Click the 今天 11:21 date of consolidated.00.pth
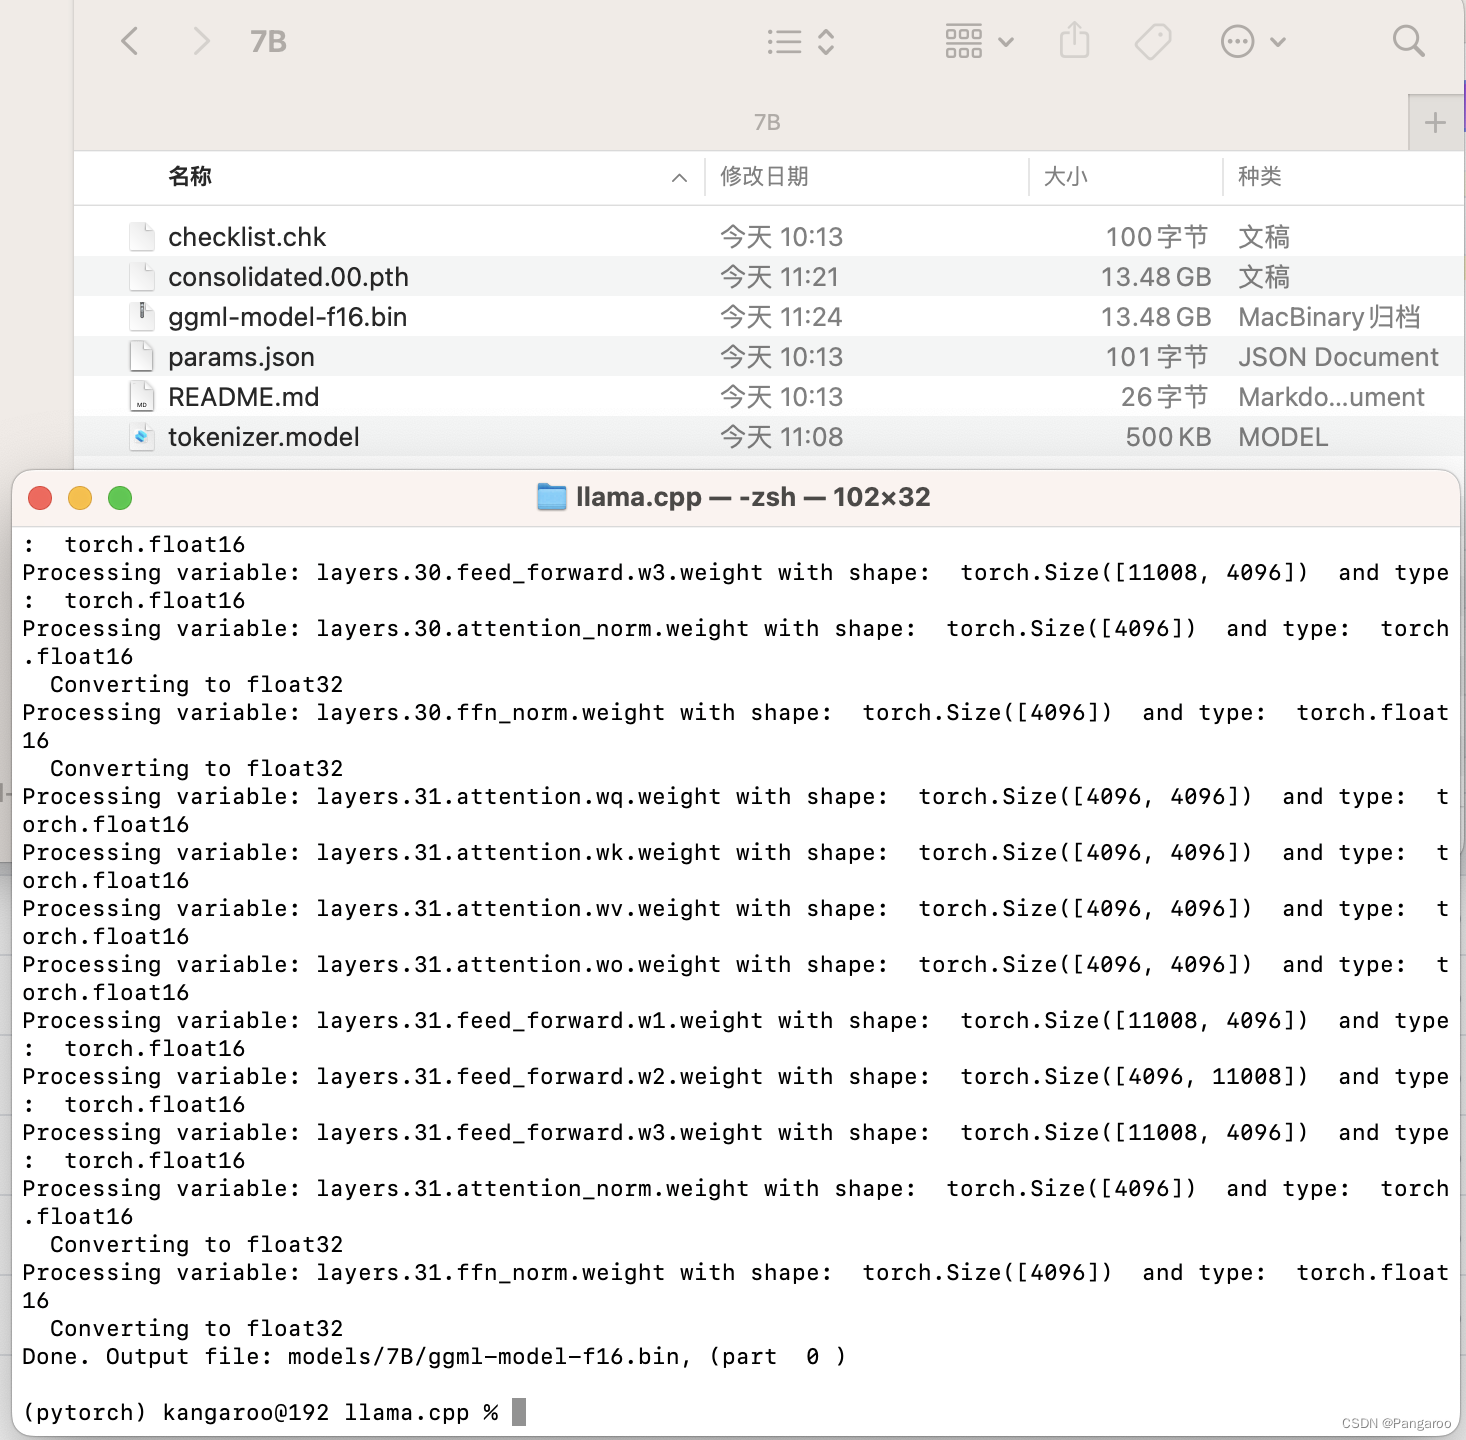 [780, 277]
